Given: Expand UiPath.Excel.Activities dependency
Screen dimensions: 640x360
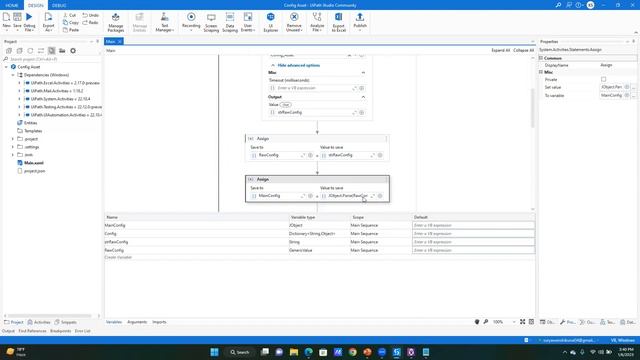Looking at the screenshot, I should click(19, 83).
